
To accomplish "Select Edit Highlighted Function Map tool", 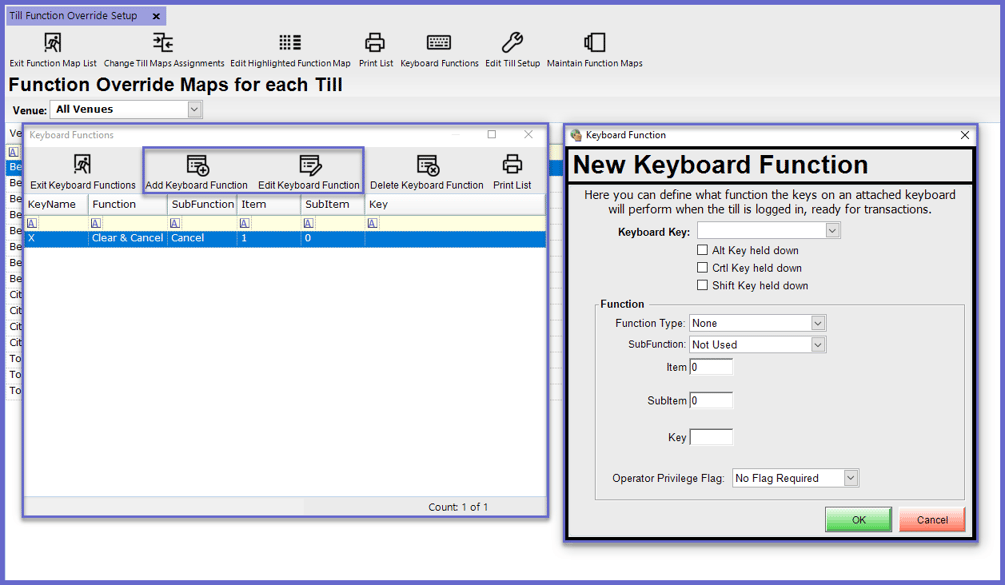I will coord(290,50).
